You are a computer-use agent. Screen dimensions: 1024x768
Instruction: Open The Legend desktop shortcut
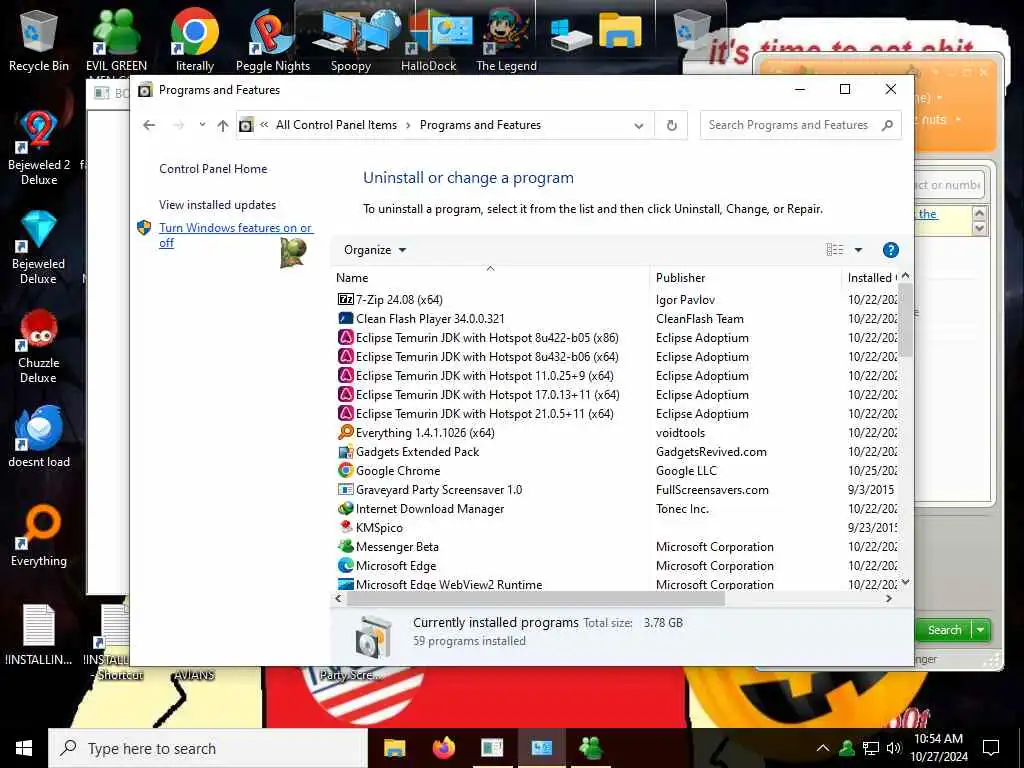click(x=506, y=39)
